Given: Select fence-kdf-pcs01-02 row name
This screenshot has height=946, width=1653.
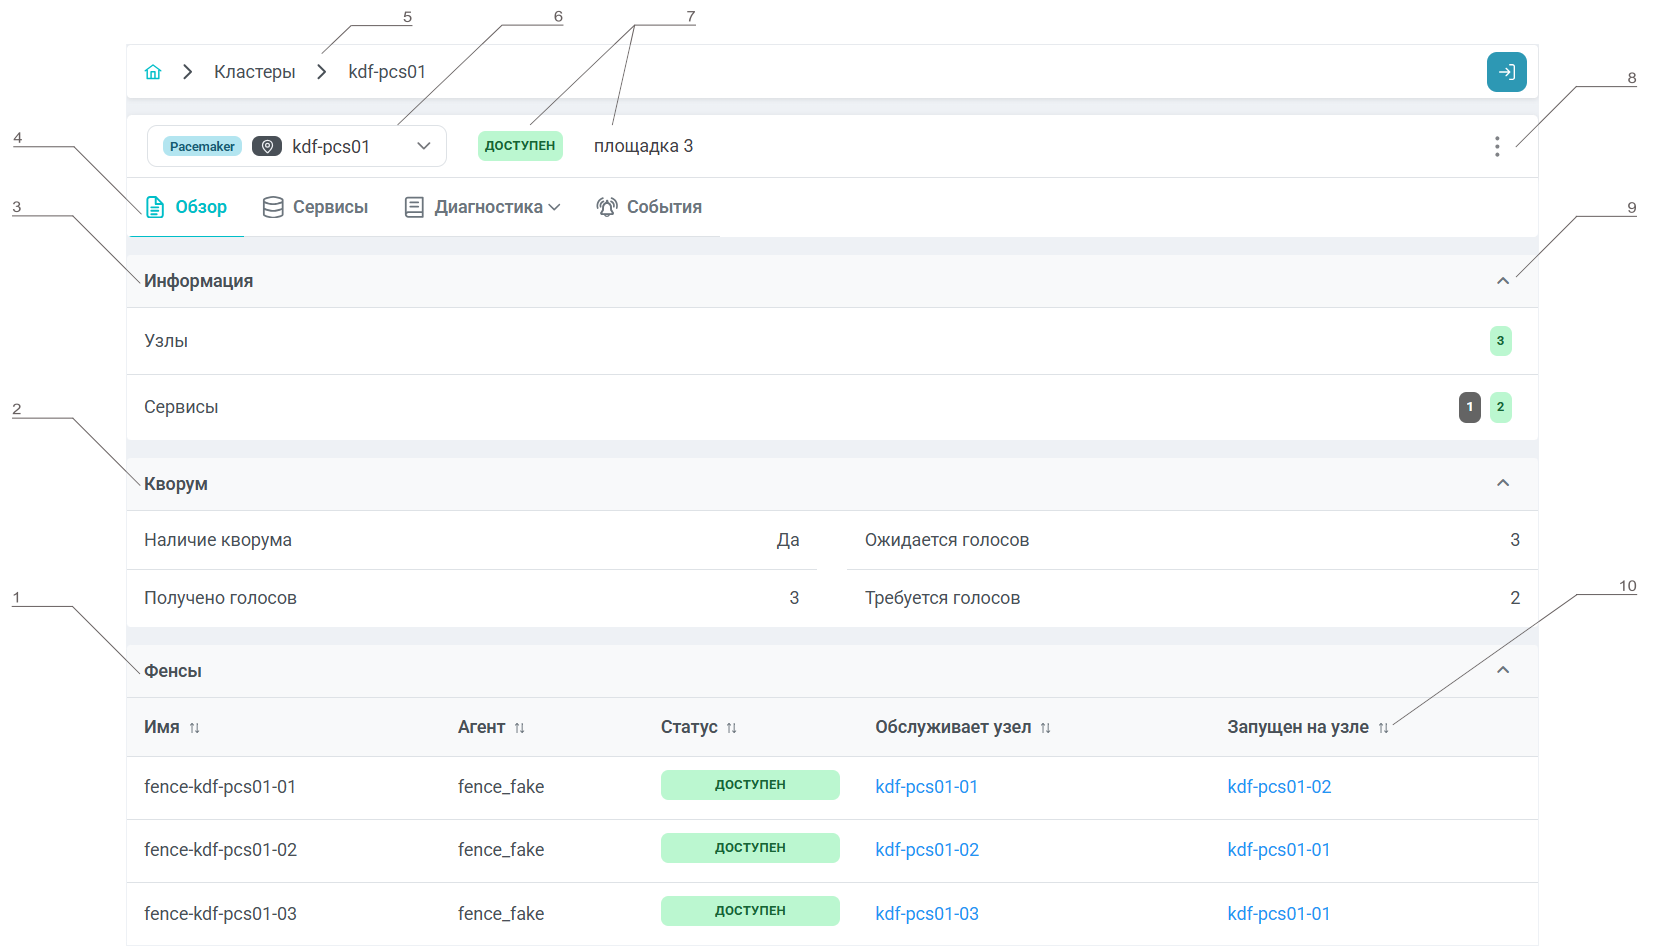Looking at the screenshot, I should (x=220, y=850).
